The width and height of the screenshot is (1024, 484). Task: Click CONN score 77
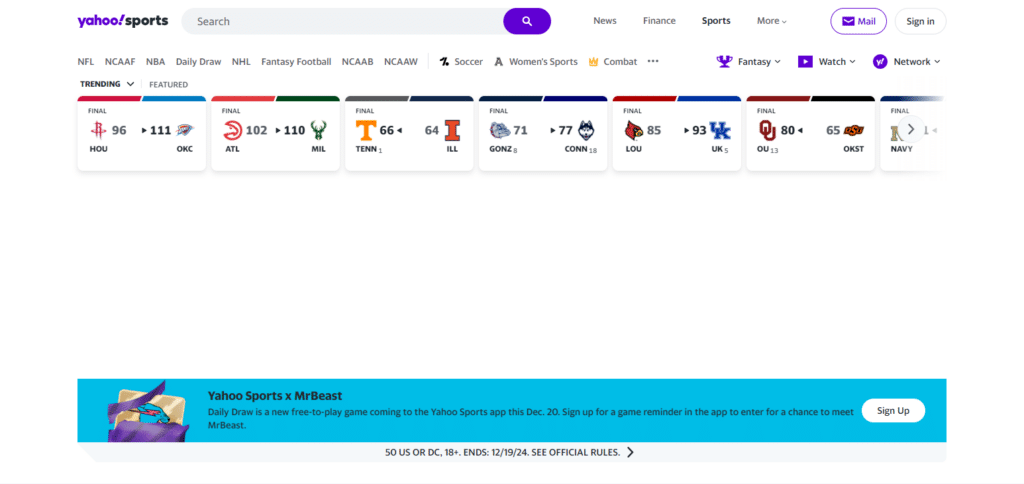(566, 131)
